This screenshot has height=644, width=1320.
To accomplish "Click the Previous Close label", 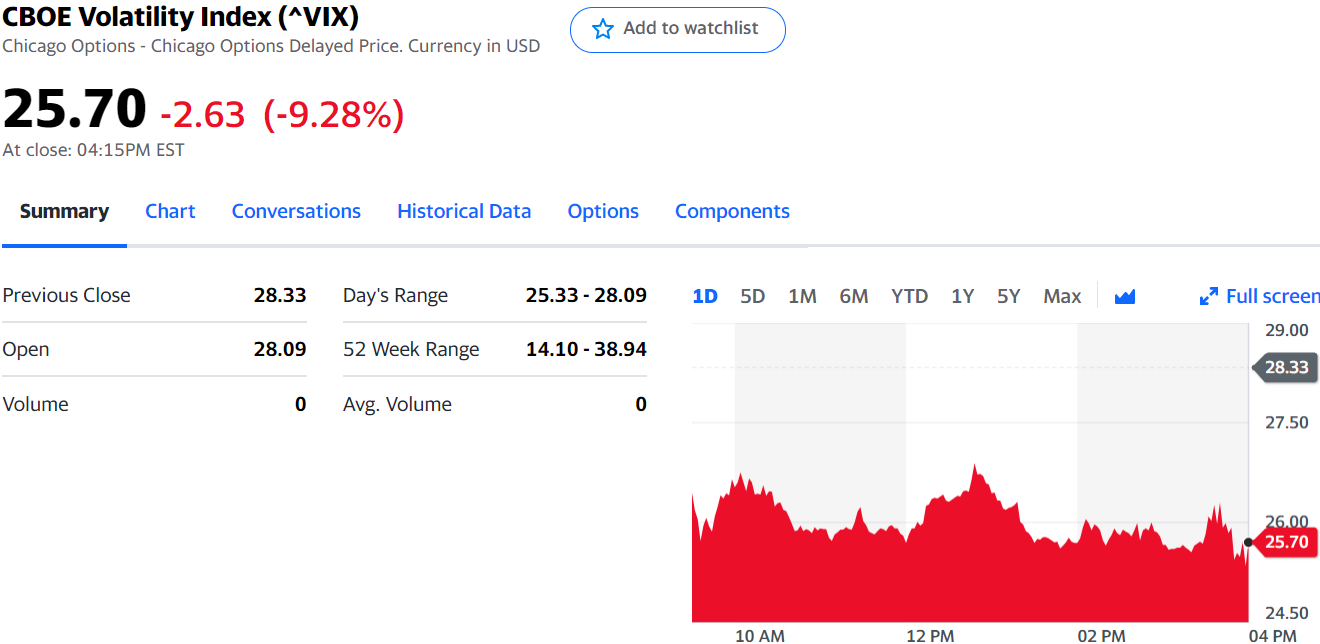I will (x=66, y=295).
